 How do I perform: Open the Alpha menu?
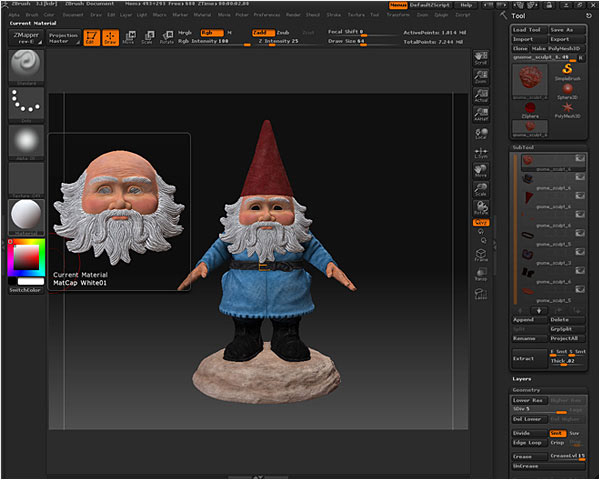pyautogui.click(x=14, y=15)
